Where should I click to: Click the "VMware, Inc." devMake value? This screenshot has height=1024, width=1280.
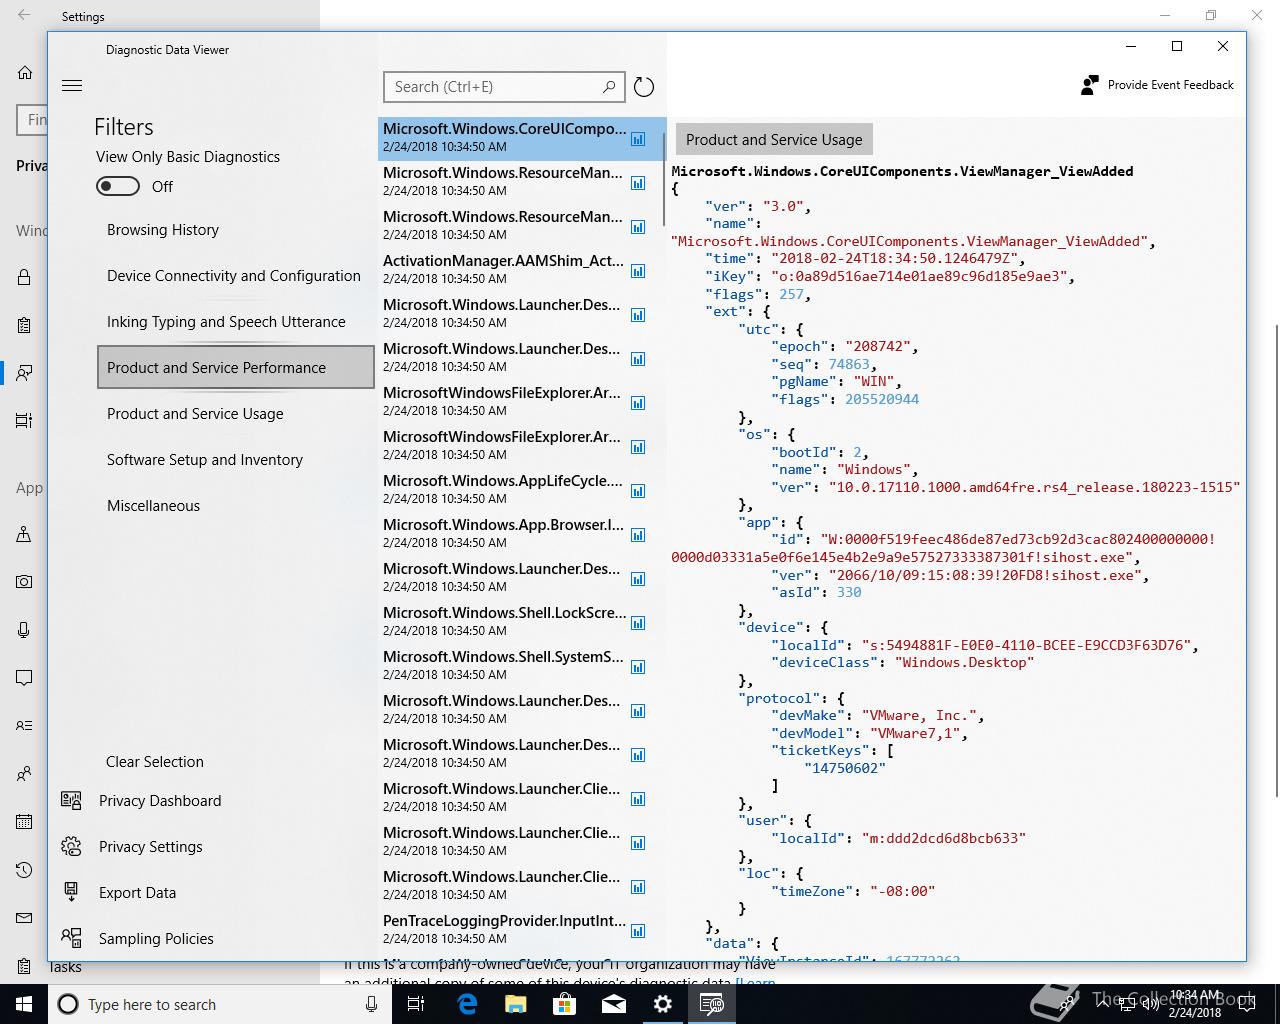(922, 716)
